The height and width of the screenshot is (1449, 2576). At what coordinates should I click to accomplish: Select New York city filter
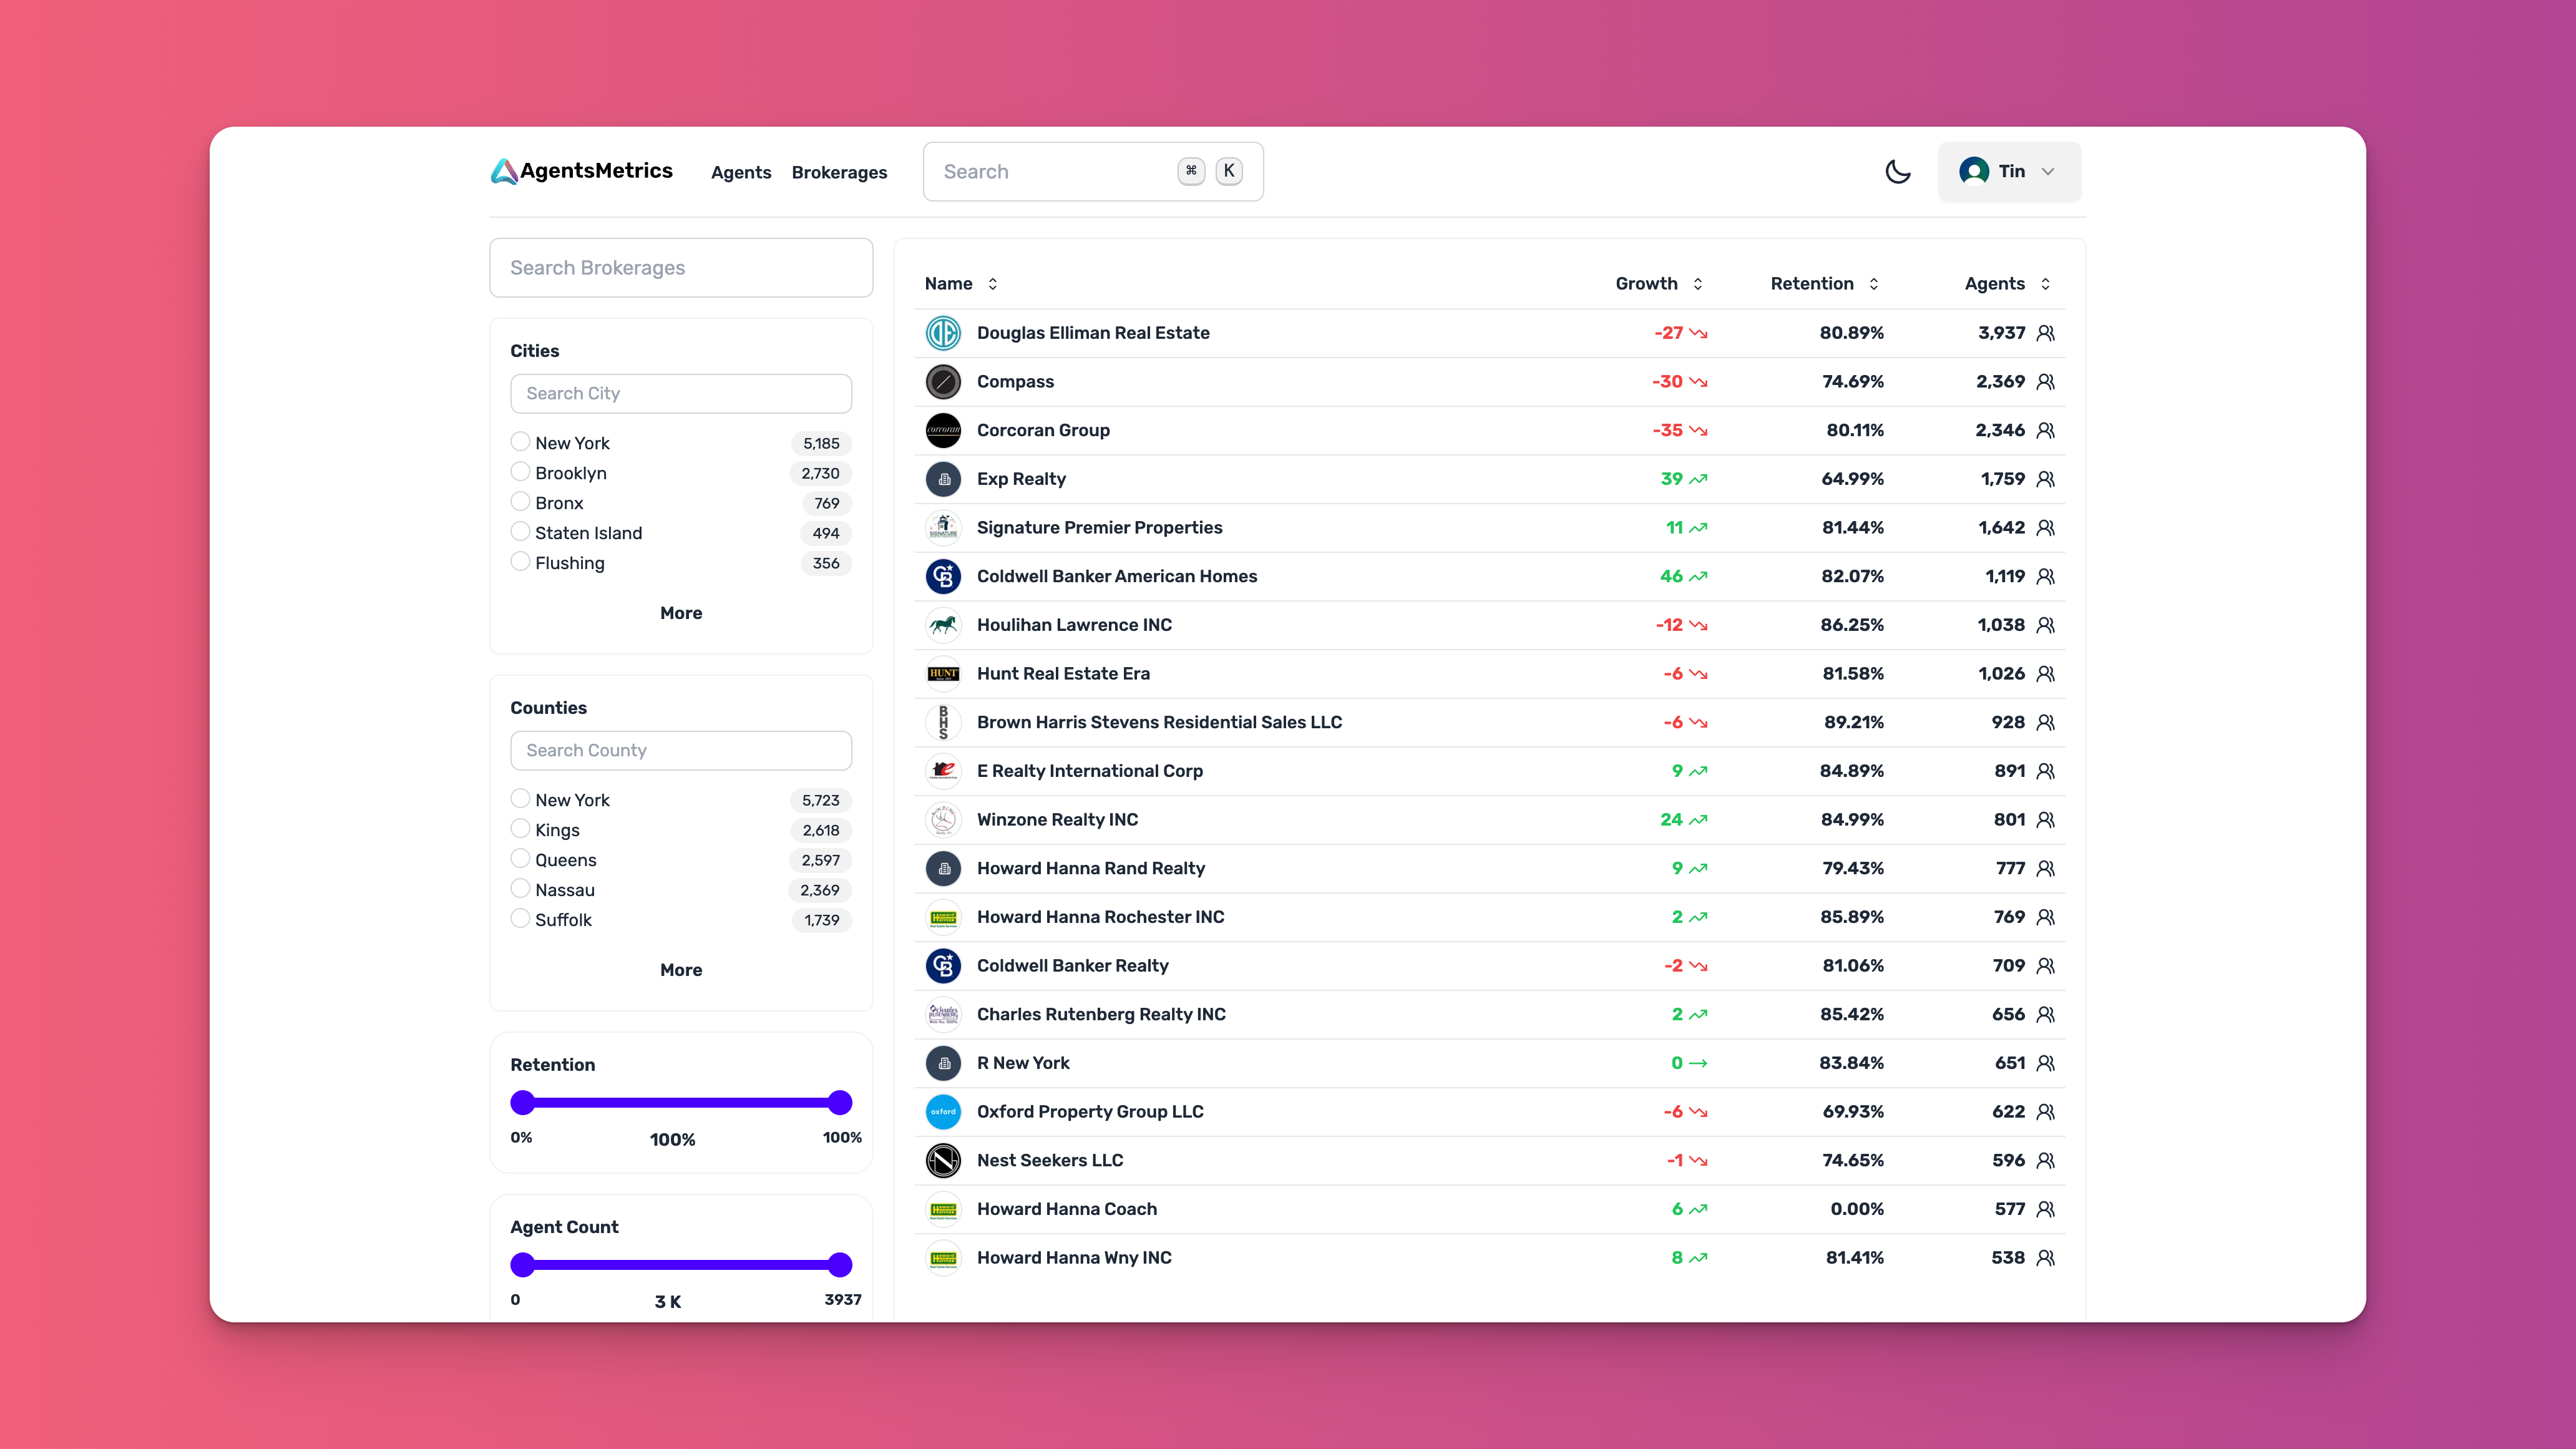520,441
